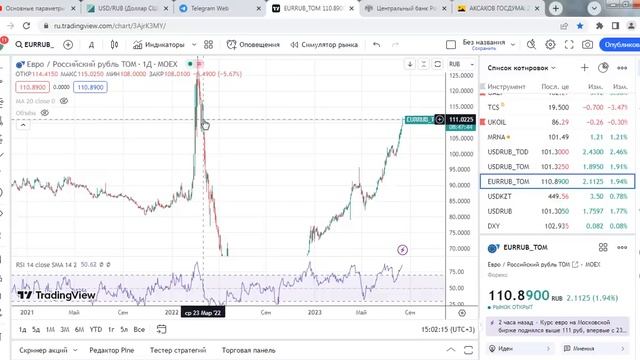Select the 5л time range
This screenshot has height=360, width=640.
coord(124,329)
